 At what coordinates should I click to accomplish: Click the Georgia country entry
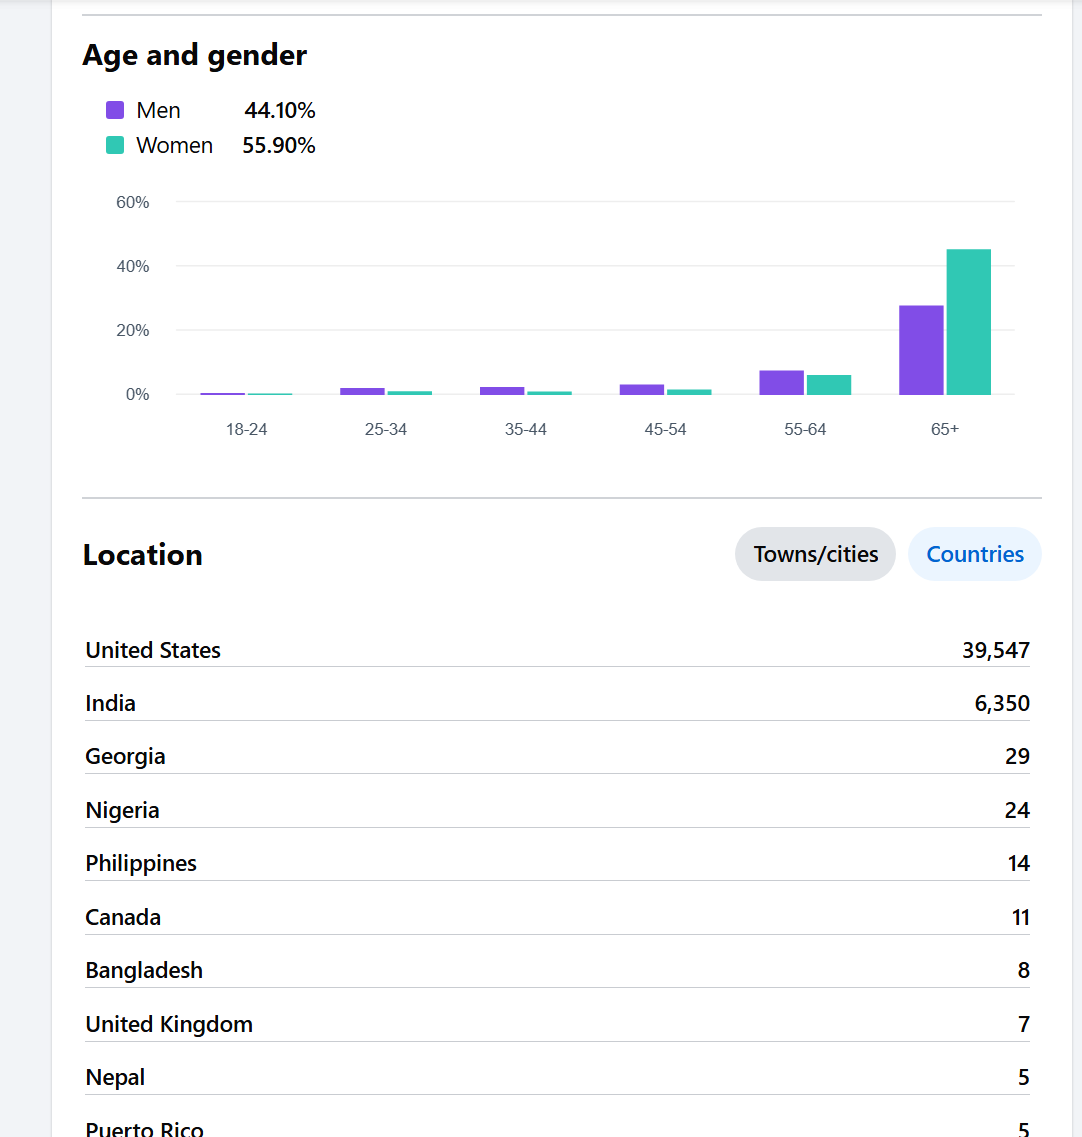point(556,756)
